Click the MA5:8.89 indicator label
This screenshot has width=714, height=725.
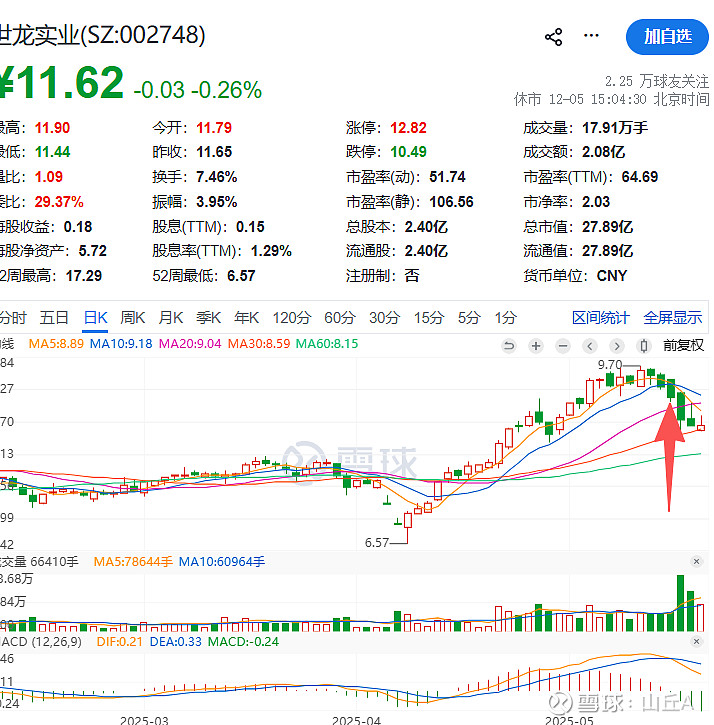(x=56, y=344)
